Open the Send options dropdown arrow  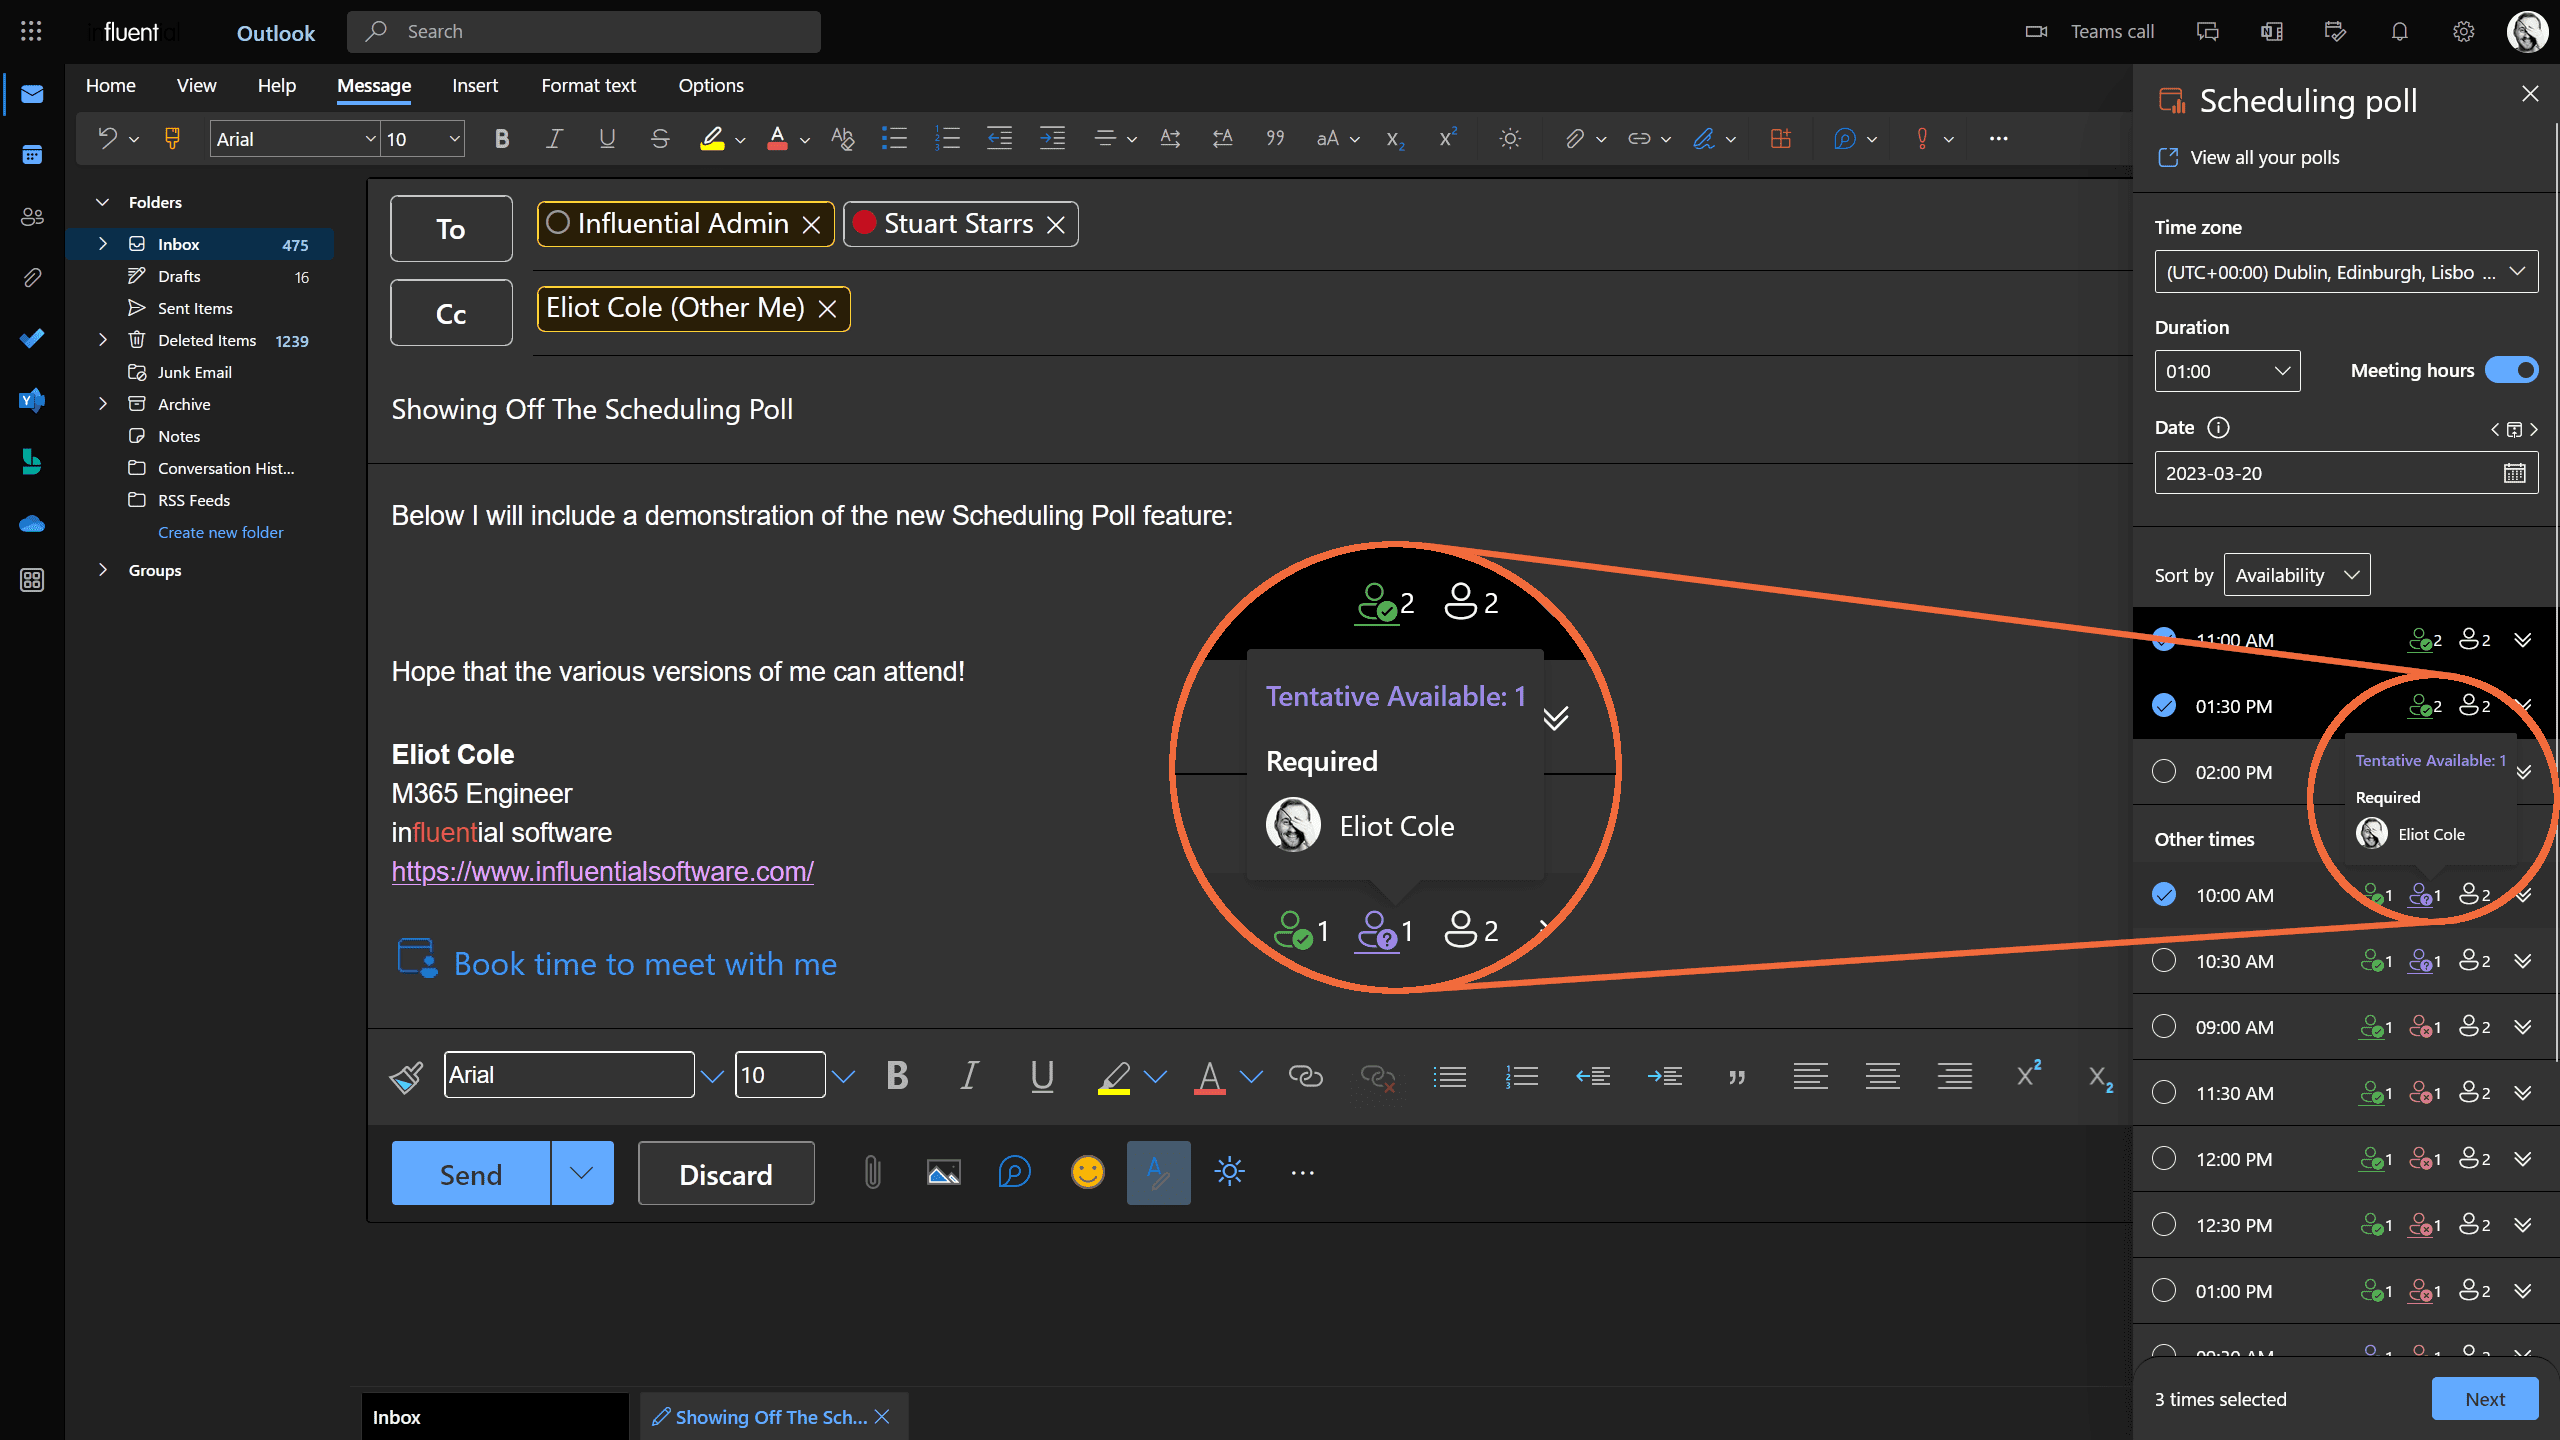click(x=582, y=1173)
